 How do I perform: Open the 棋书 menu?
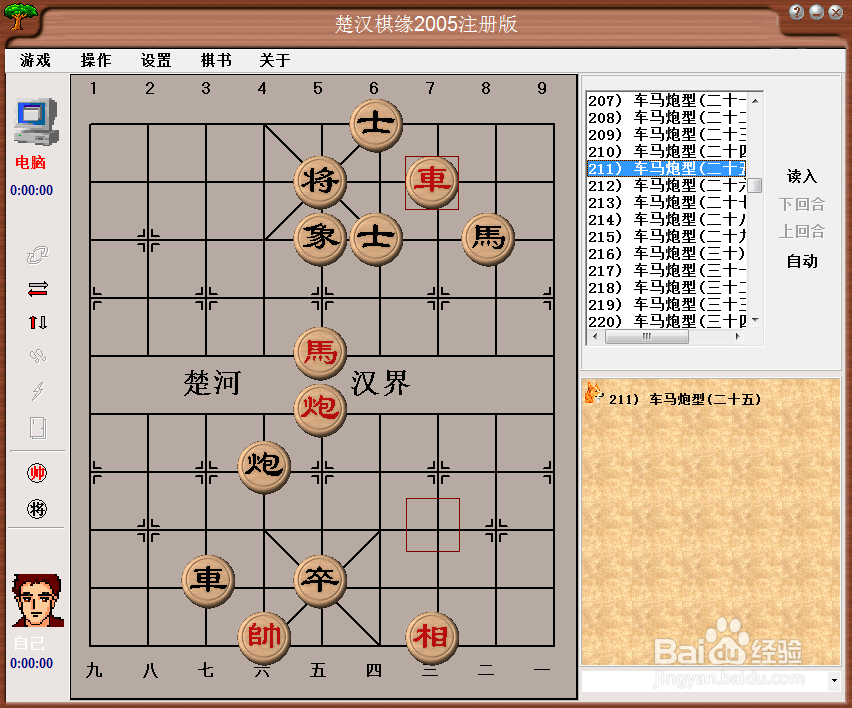[x=216, y=60]
